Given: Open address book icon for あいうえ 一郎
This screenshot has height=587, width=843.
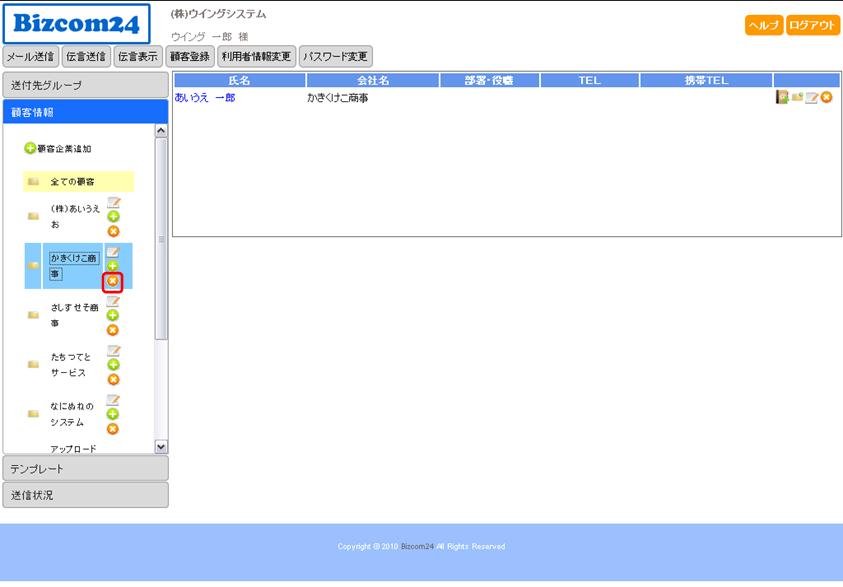Looking at the screenshot, I should pyautogui.click(x=782, y=97).
